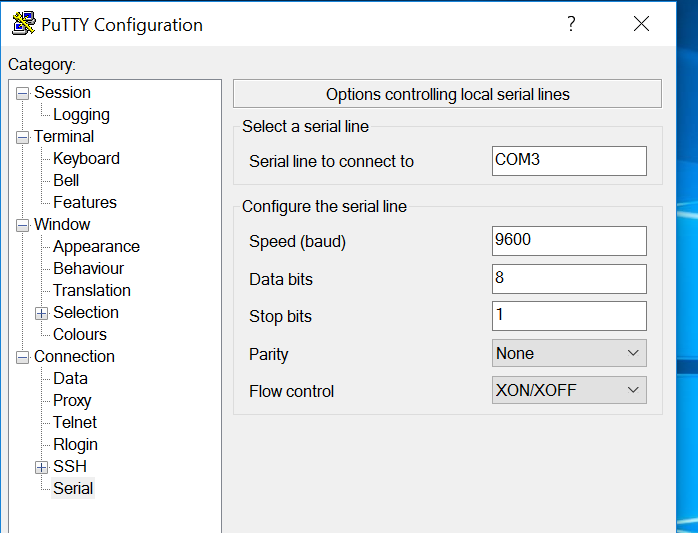Click the PuTTY icon in title bar

(x=23, y=24)
